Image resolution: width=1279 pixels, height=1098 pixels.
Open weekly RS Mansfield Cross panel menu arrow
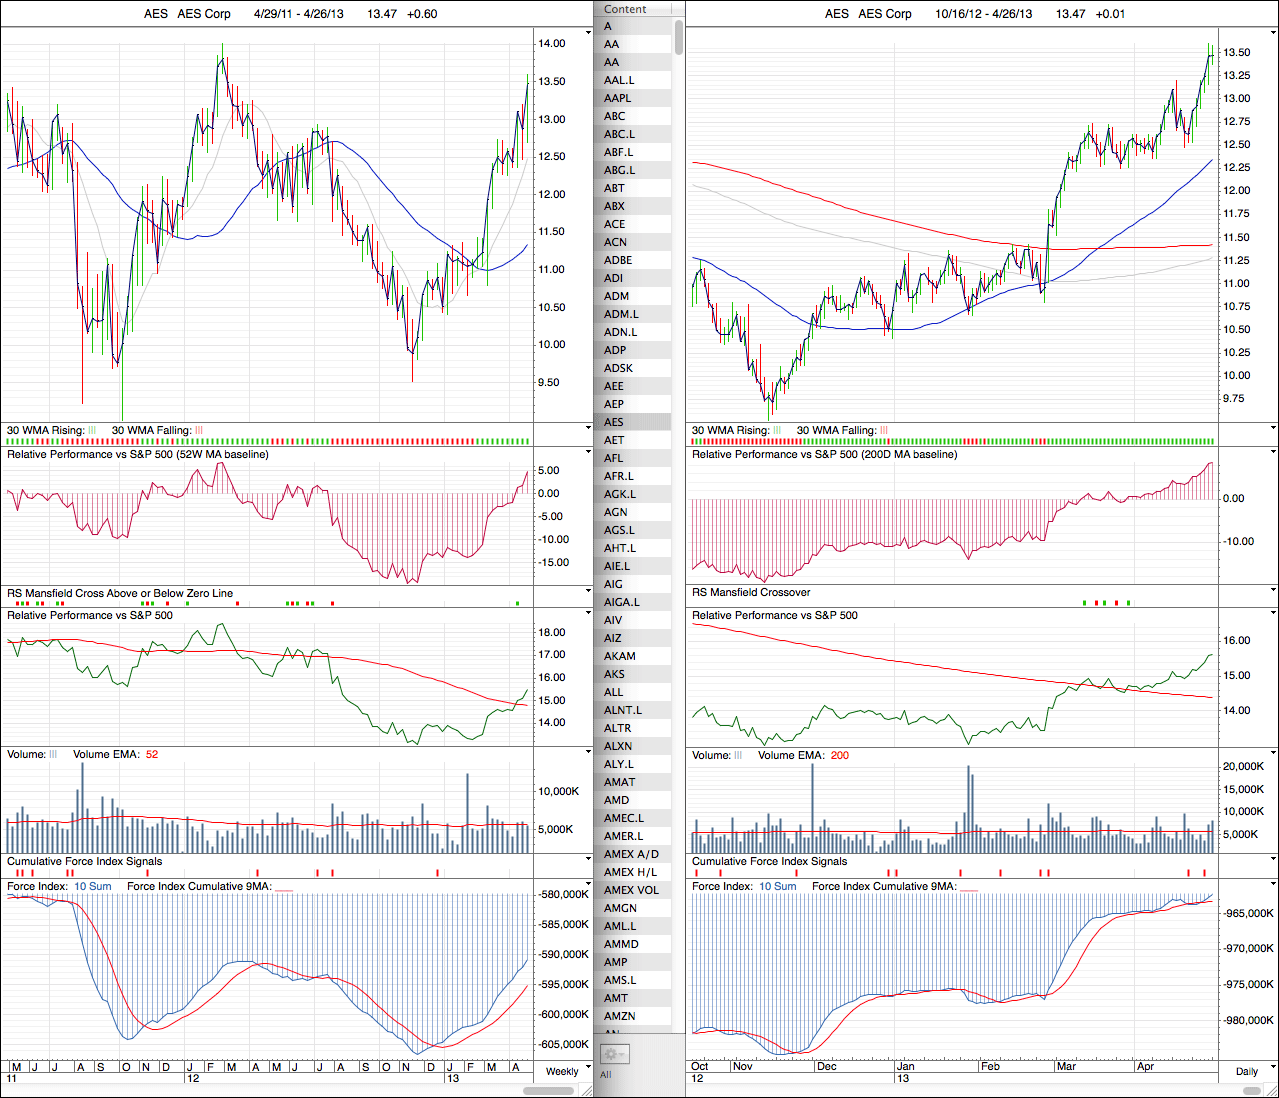(588, 591)
